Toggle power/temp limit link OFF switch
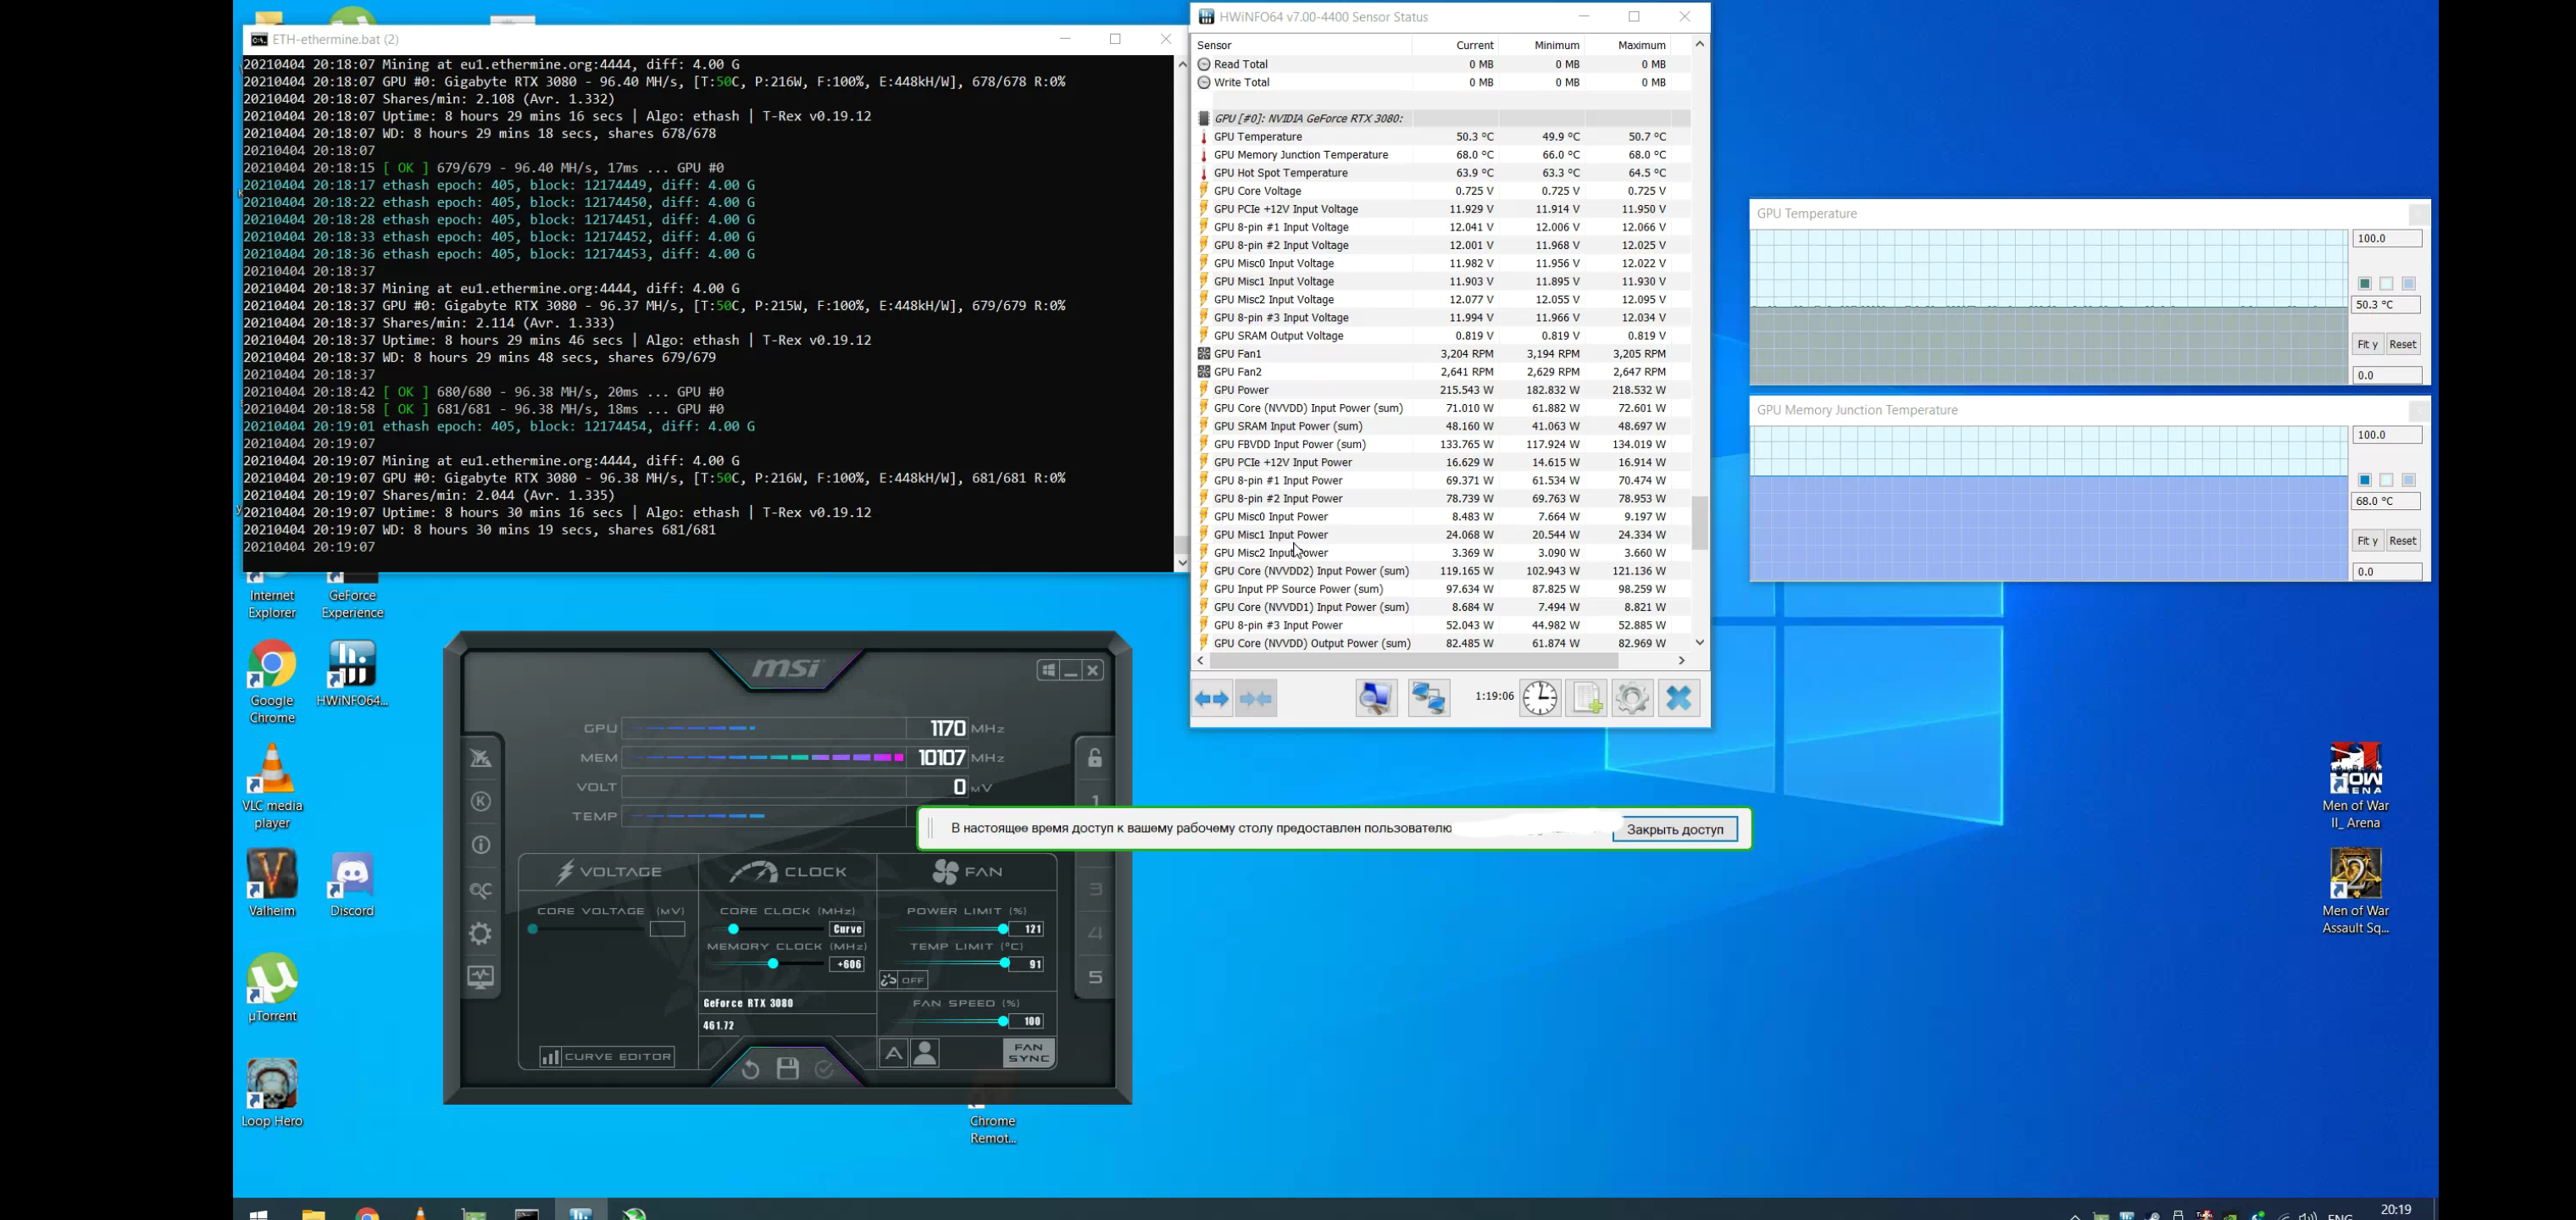The height and width of the screenshot is (1220, 2576). pos(904,981)
